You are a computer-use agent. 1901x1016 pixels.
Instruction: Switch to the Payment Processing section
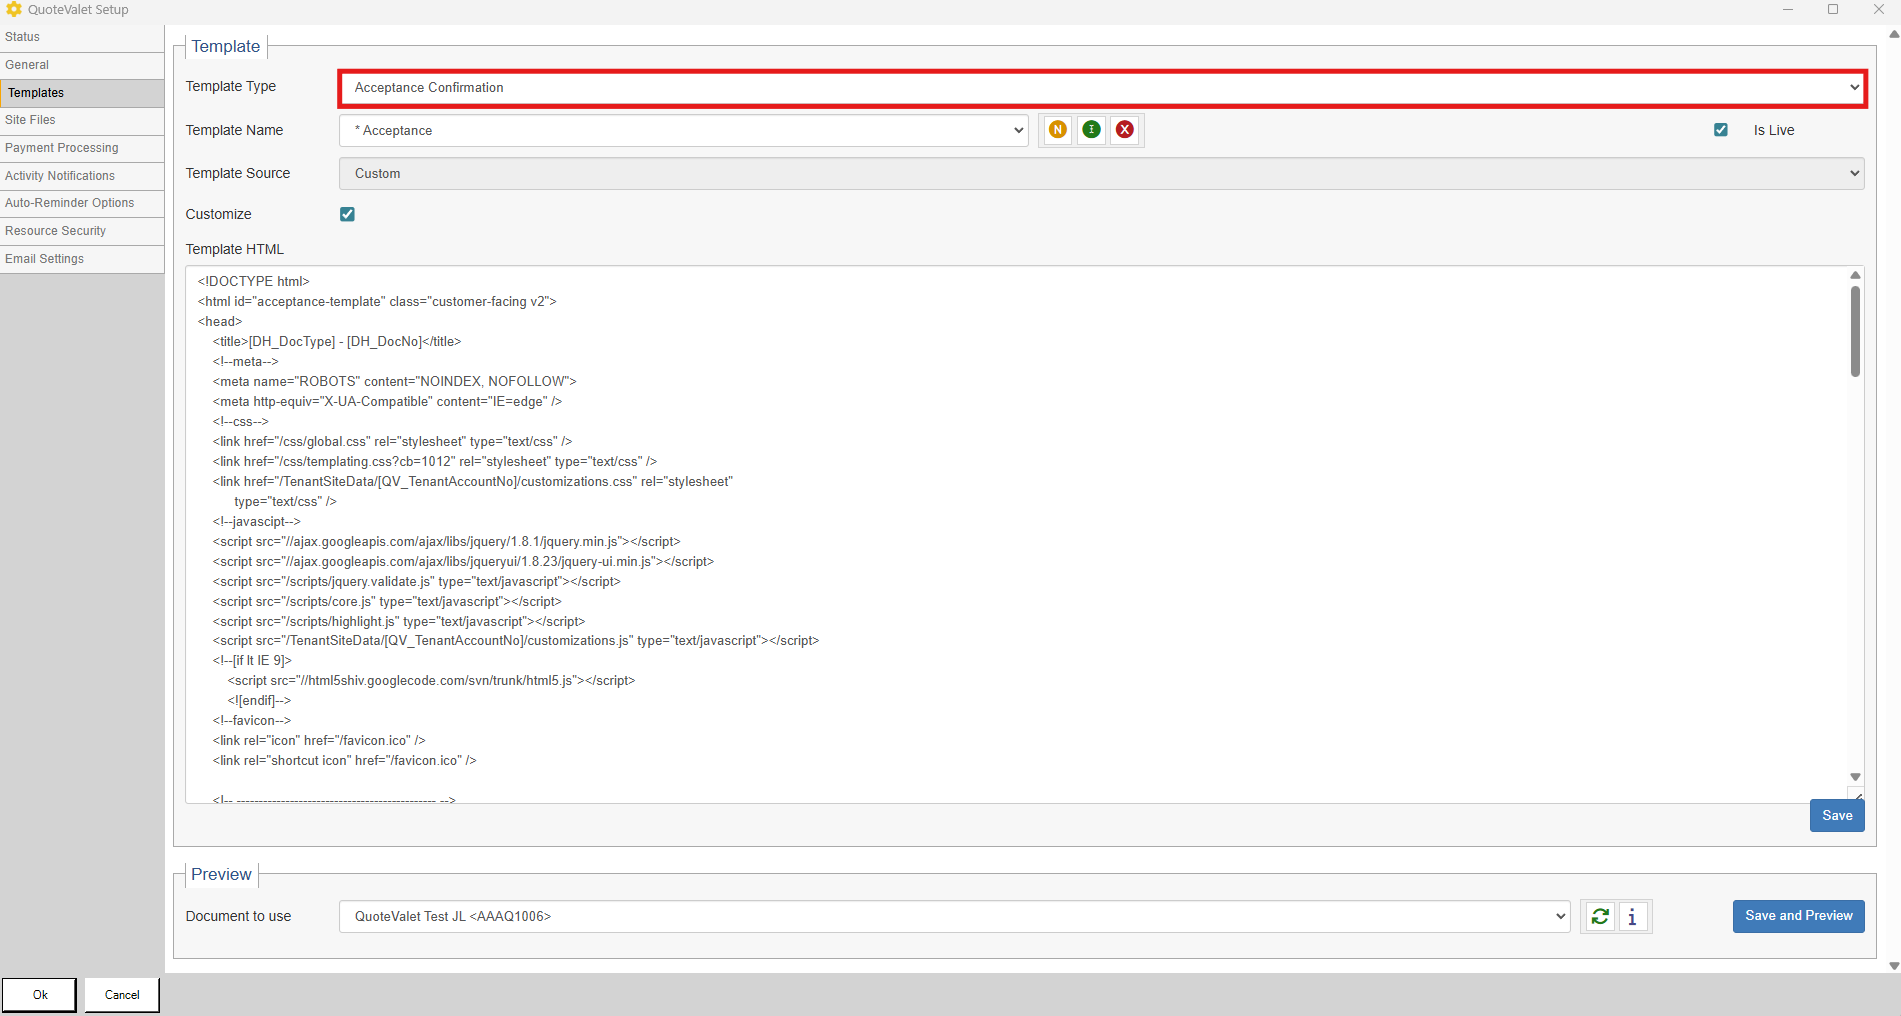coord(62,148)
